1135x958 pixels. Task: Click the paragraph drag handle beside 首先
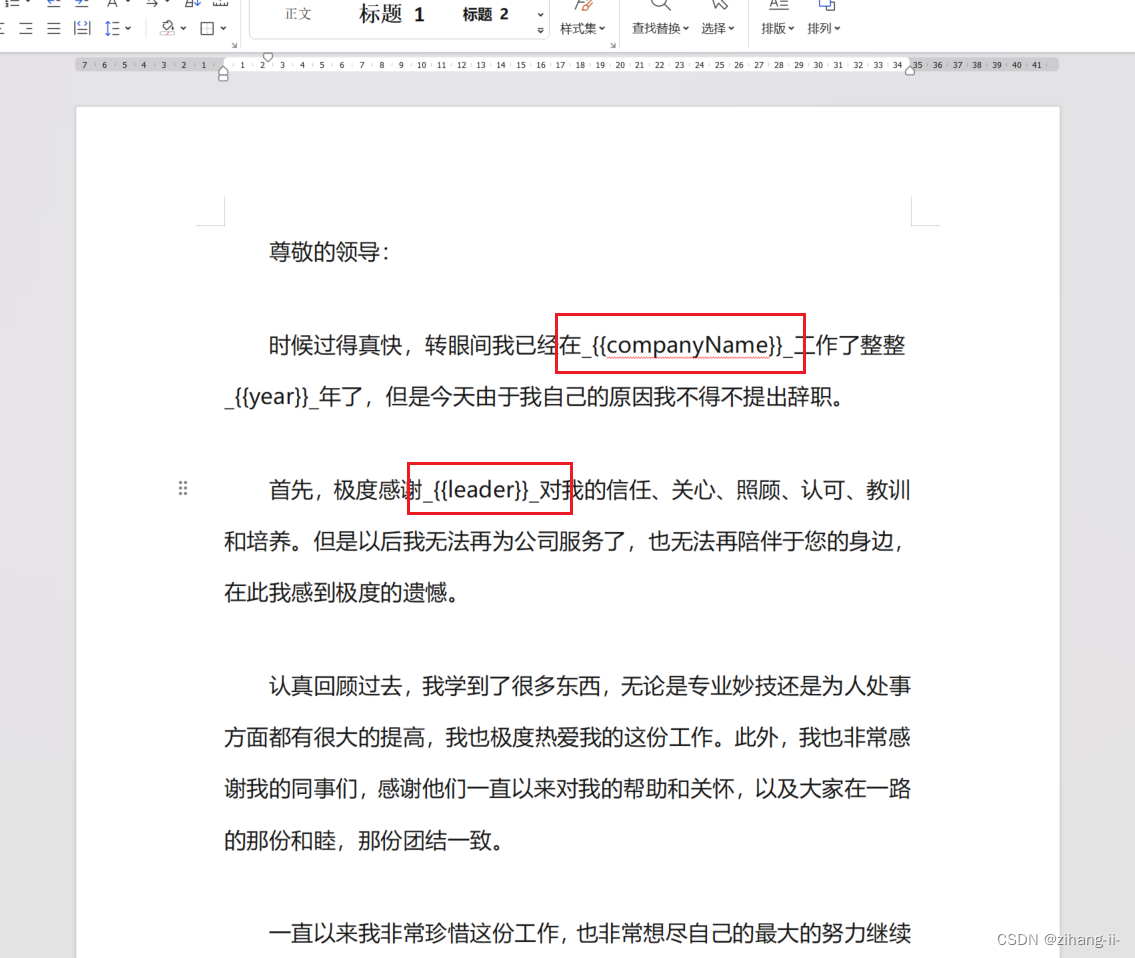pyautogui.click(x=183, y=488)
